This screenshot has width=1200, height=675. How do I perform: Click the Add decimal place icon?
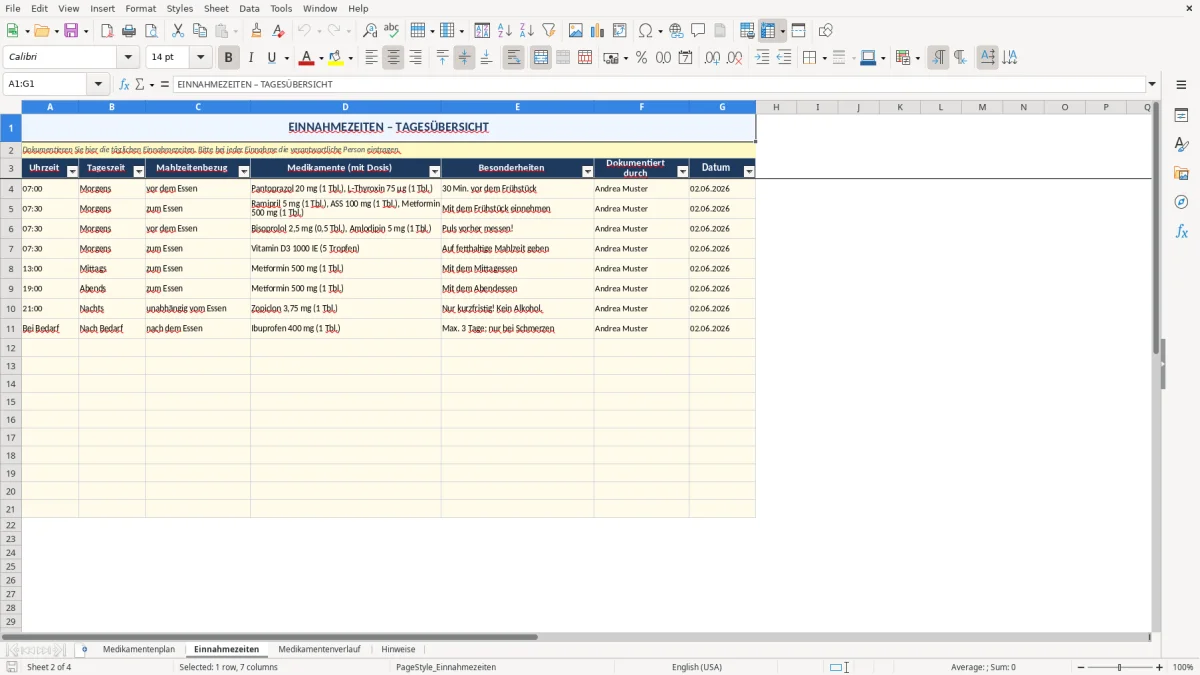(712, 58)
